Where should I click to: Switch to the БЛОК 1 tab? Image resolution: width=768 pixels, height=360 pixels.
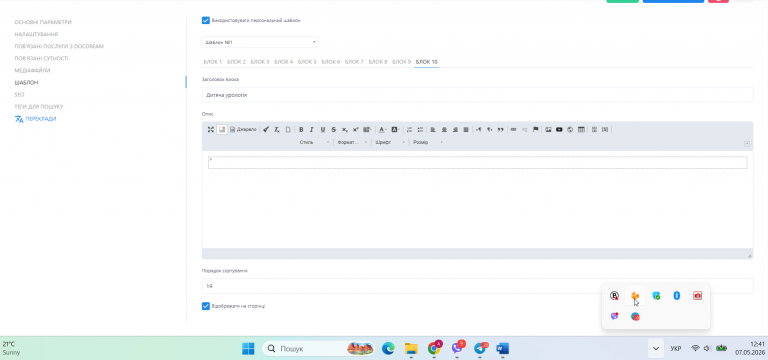tap(213, 62)
